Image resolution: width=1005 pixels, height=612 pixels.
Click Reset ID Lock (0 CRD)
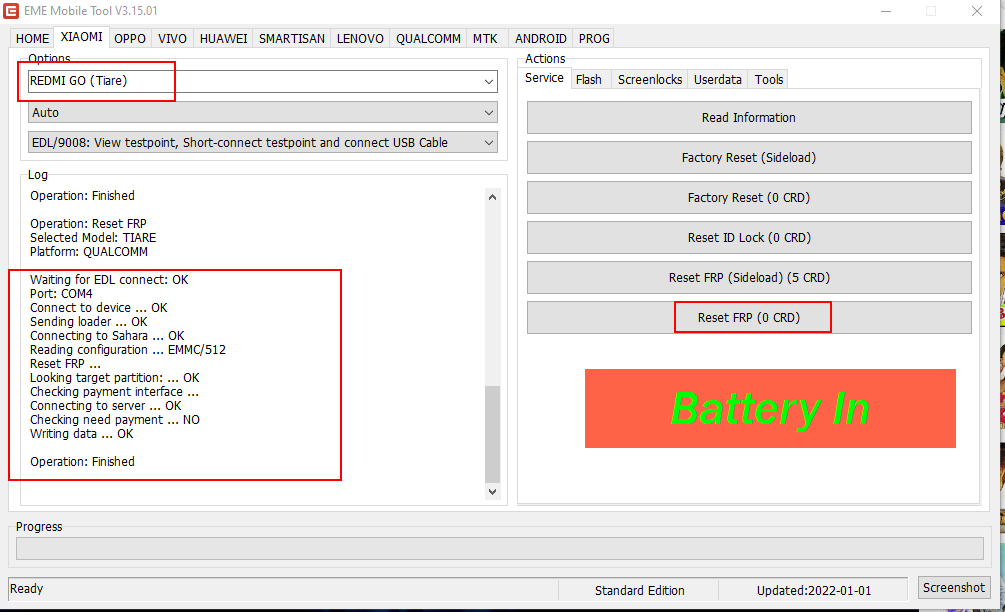tap(749, 238)
